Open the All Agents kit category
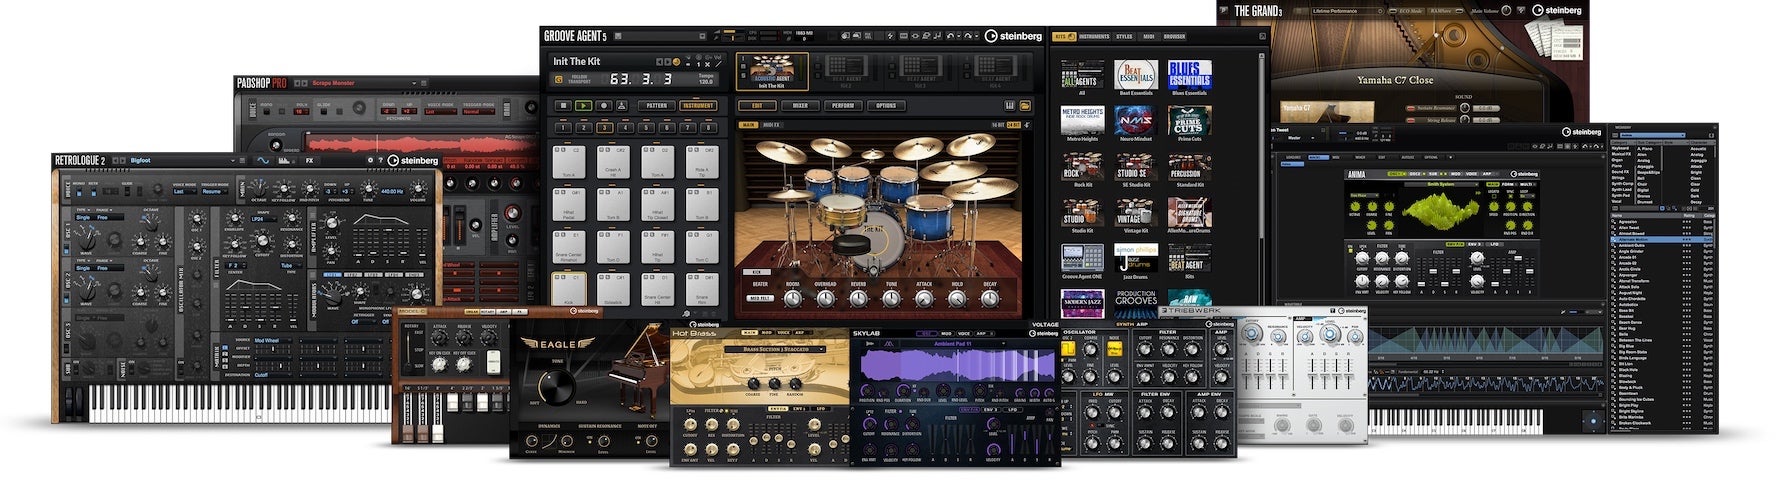This screenshot has height=496, width=1782. tap(1081, 76)
